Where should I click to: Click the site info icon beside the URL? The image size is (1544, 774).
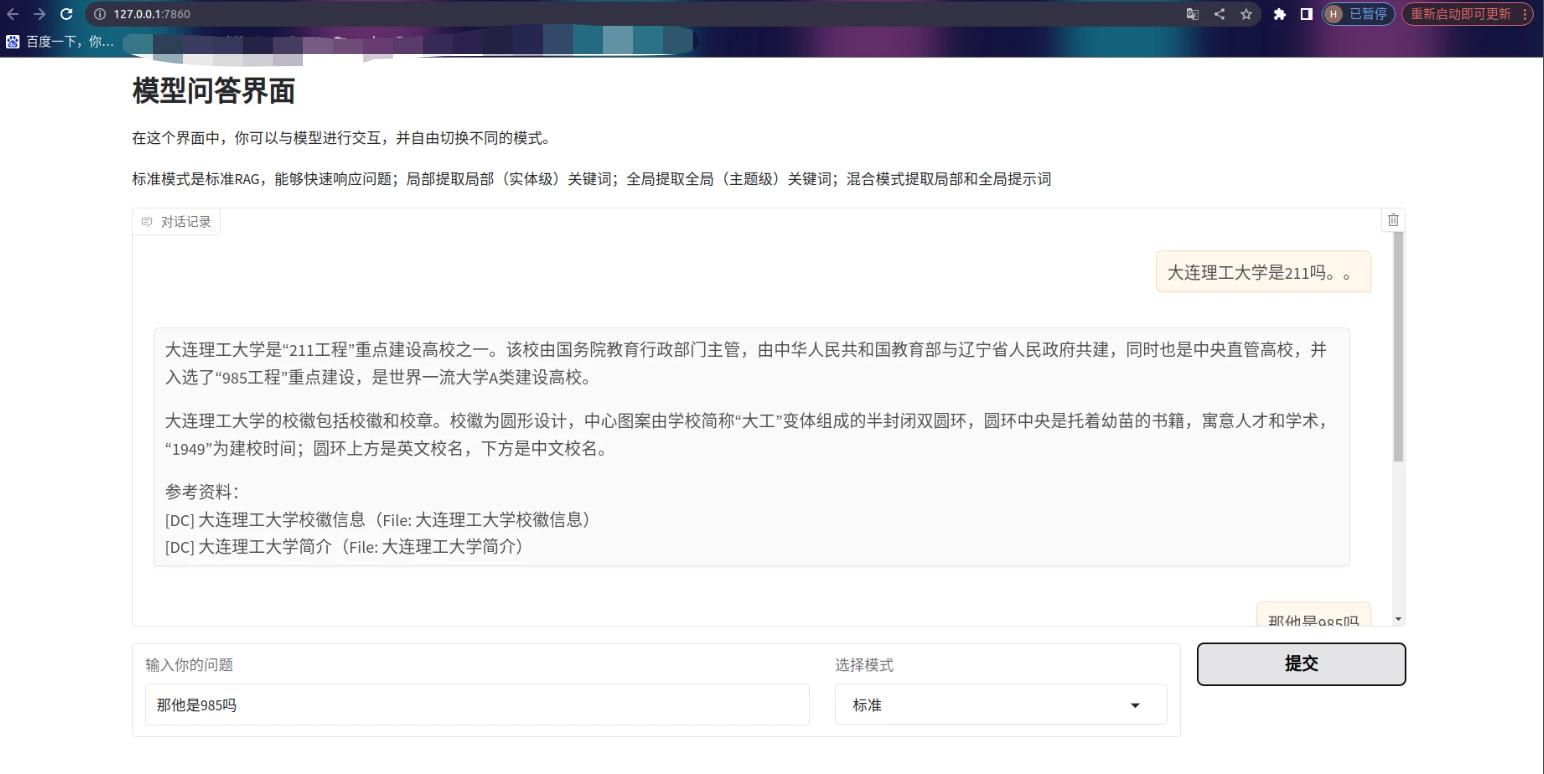(x=100, y=14)
